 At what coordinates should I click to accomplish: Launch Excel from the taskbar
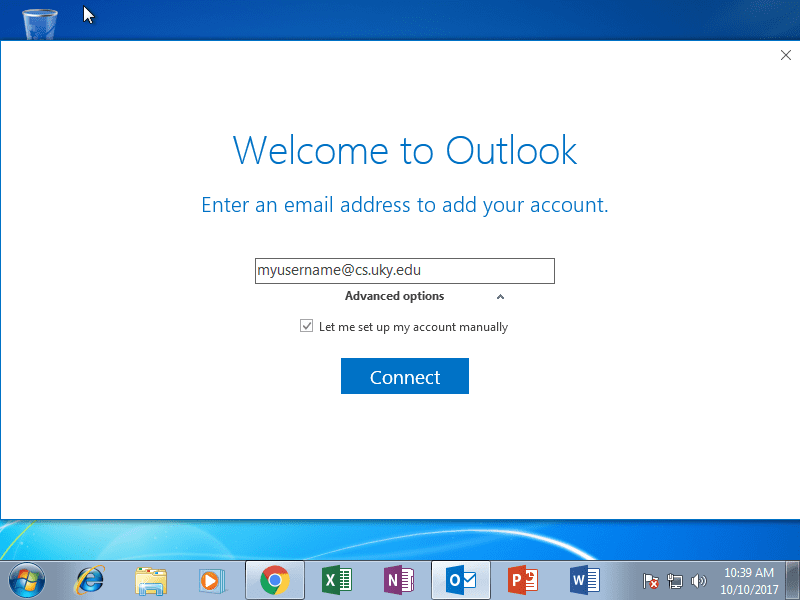[337, 580]
